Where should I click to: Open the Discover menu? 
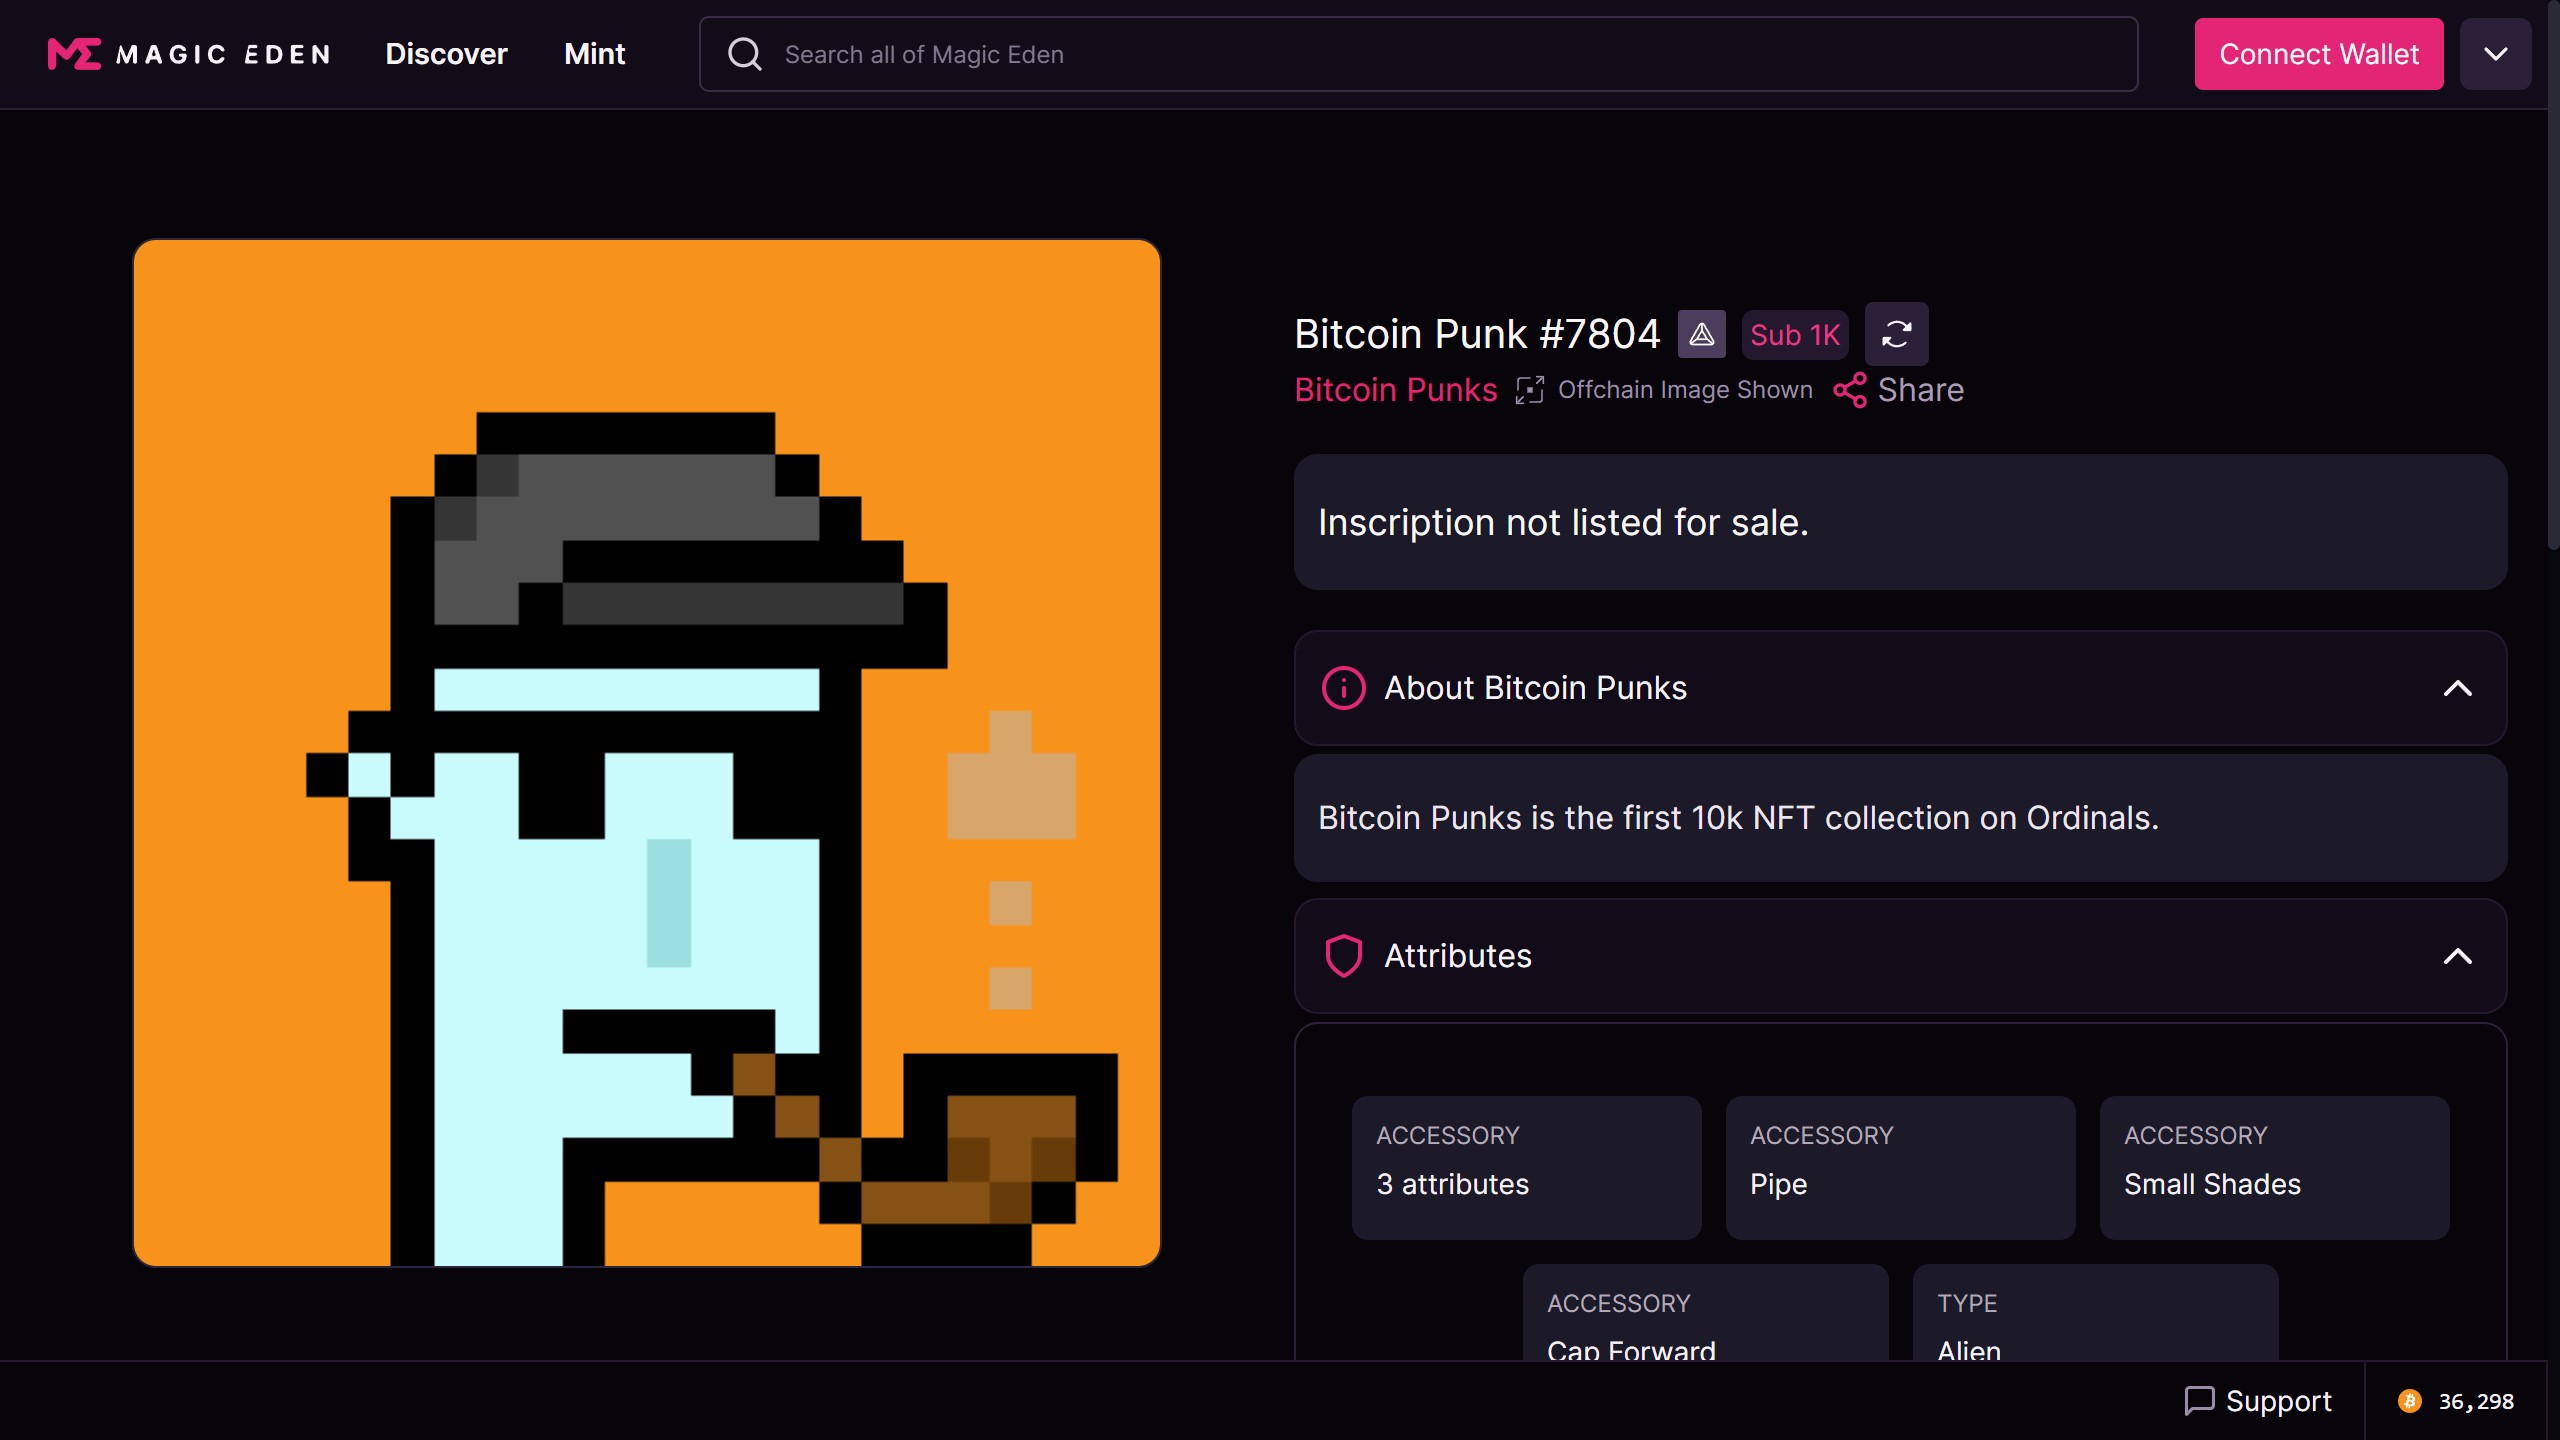click(446, 54)
